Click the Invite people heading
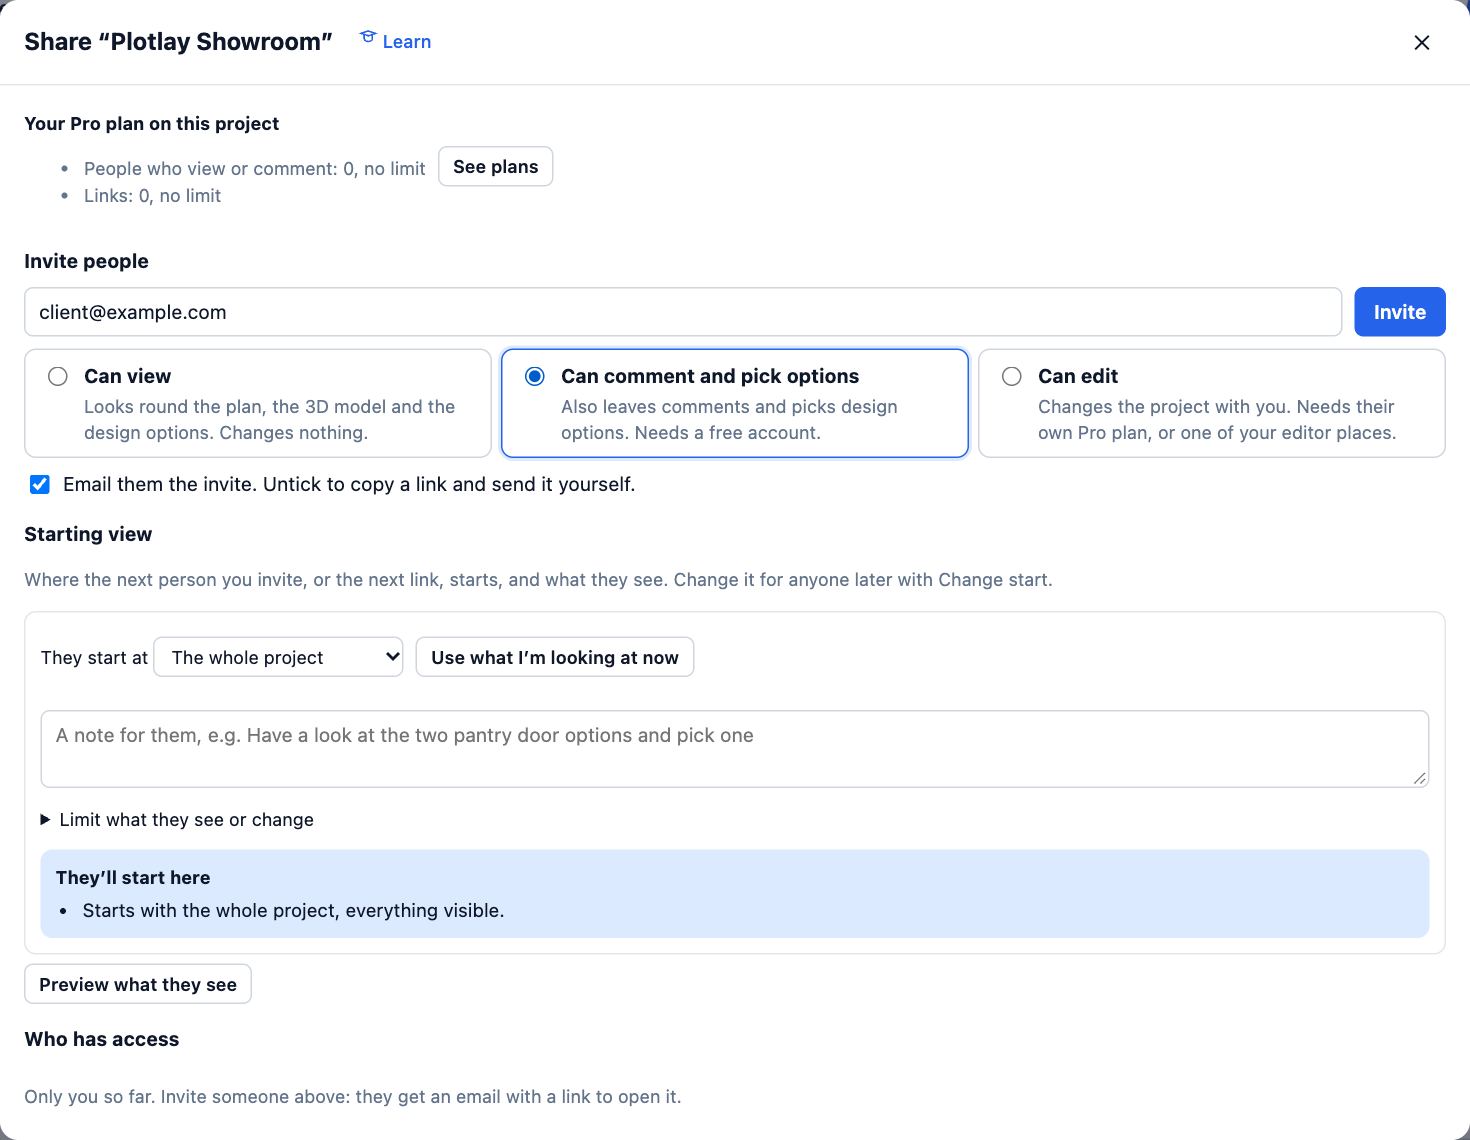This screenshot has width=1470, height=1140. point(86,261)
